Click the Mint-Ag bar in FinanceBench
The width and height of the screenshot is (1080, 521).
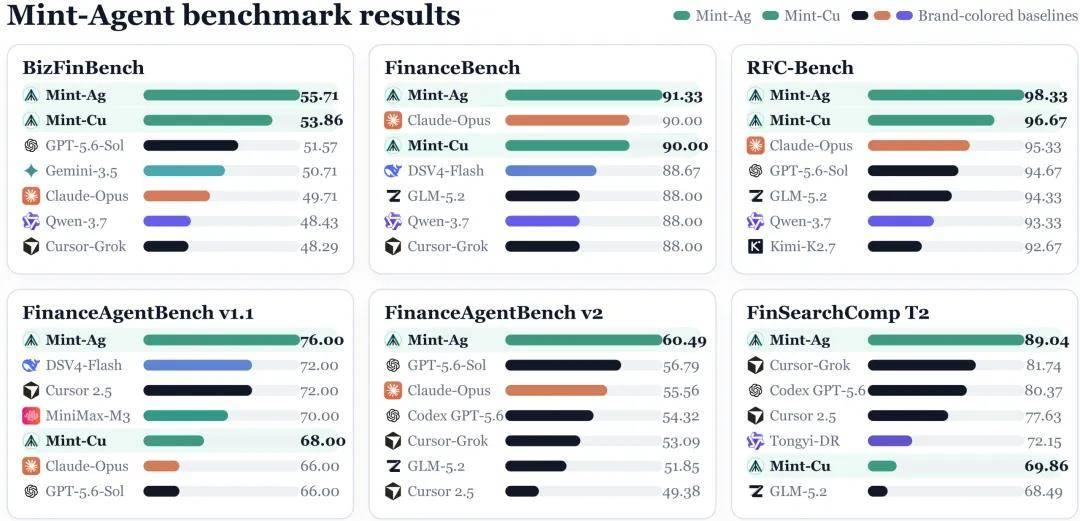click(583, 95)
